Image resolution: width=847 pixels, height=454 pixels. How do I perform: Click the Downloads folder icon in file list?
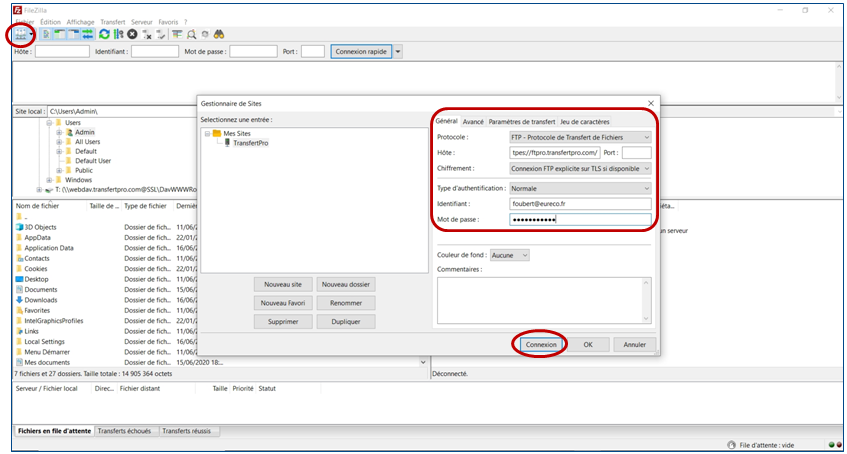[x=19, y=300]
